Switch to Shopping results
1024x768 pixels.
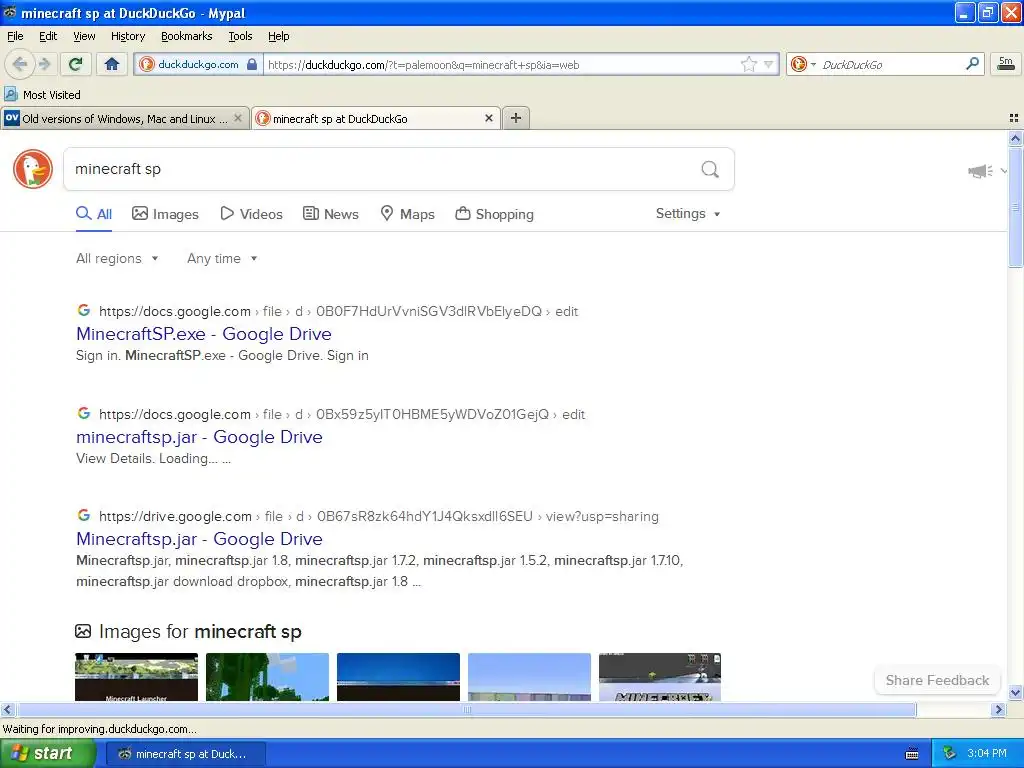(x=494, y=214)
